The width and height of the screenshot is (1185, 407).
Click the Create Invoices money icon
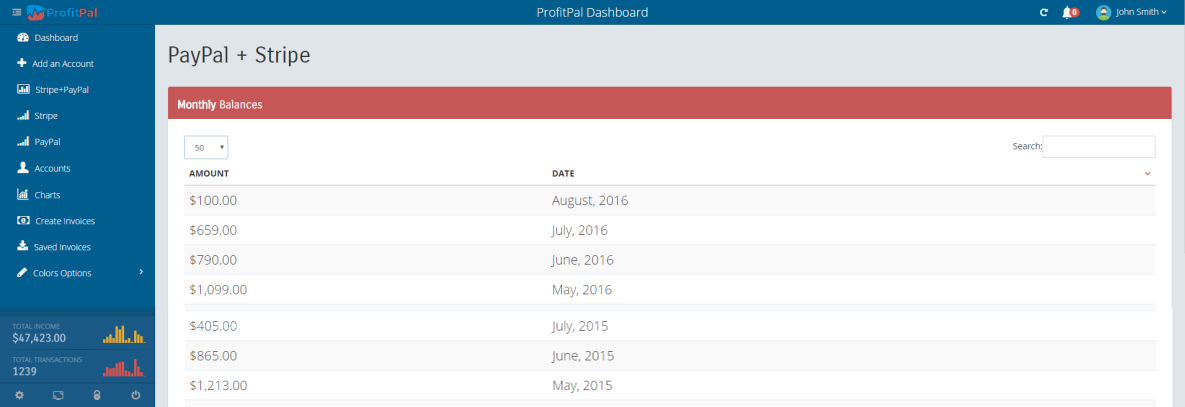(x=23, y=220)
